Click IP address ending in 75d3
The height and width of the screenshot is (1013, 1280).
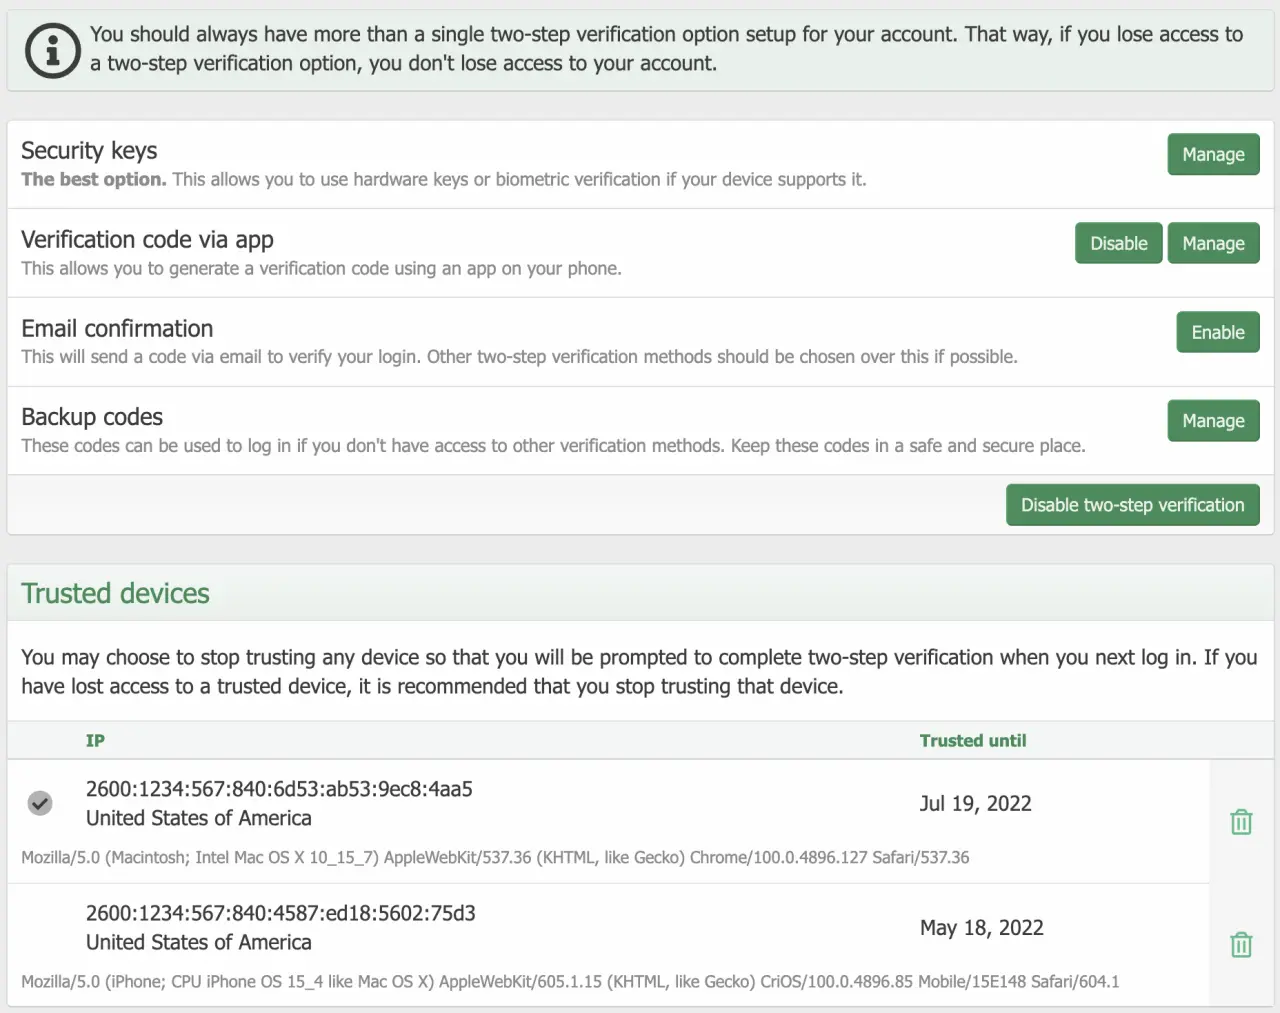coord(280,913)
